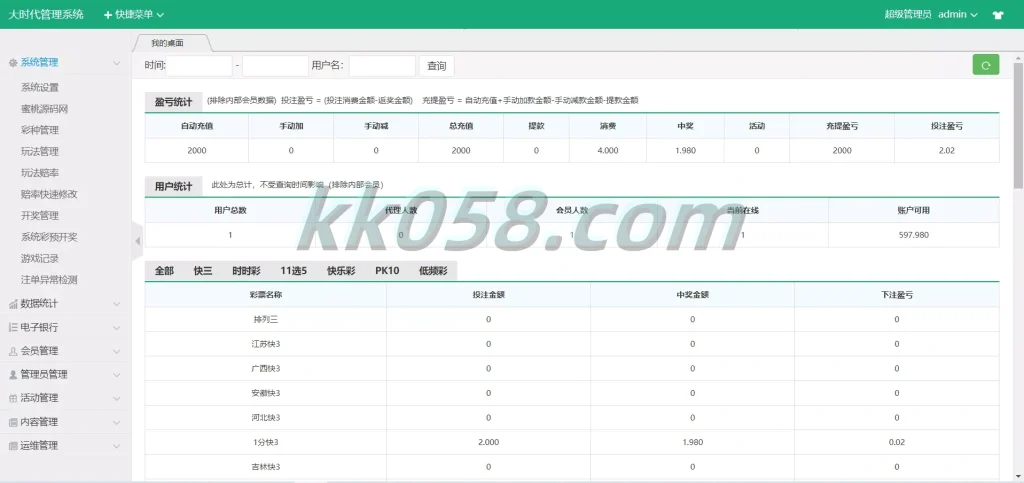Click the 吉林快3 lottery name cell
Image resolution: width=1024 pixels, height=483 pixels.
click(x=266, y=467)
